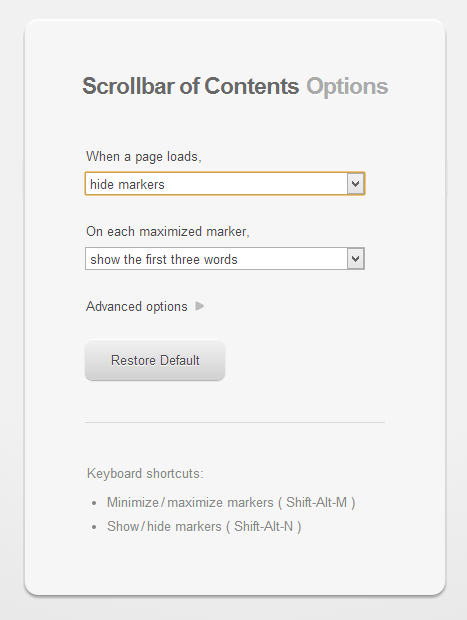Click the 'Shift-Alt-M' shortcut text
467x620 pixels.
point(317,503)
